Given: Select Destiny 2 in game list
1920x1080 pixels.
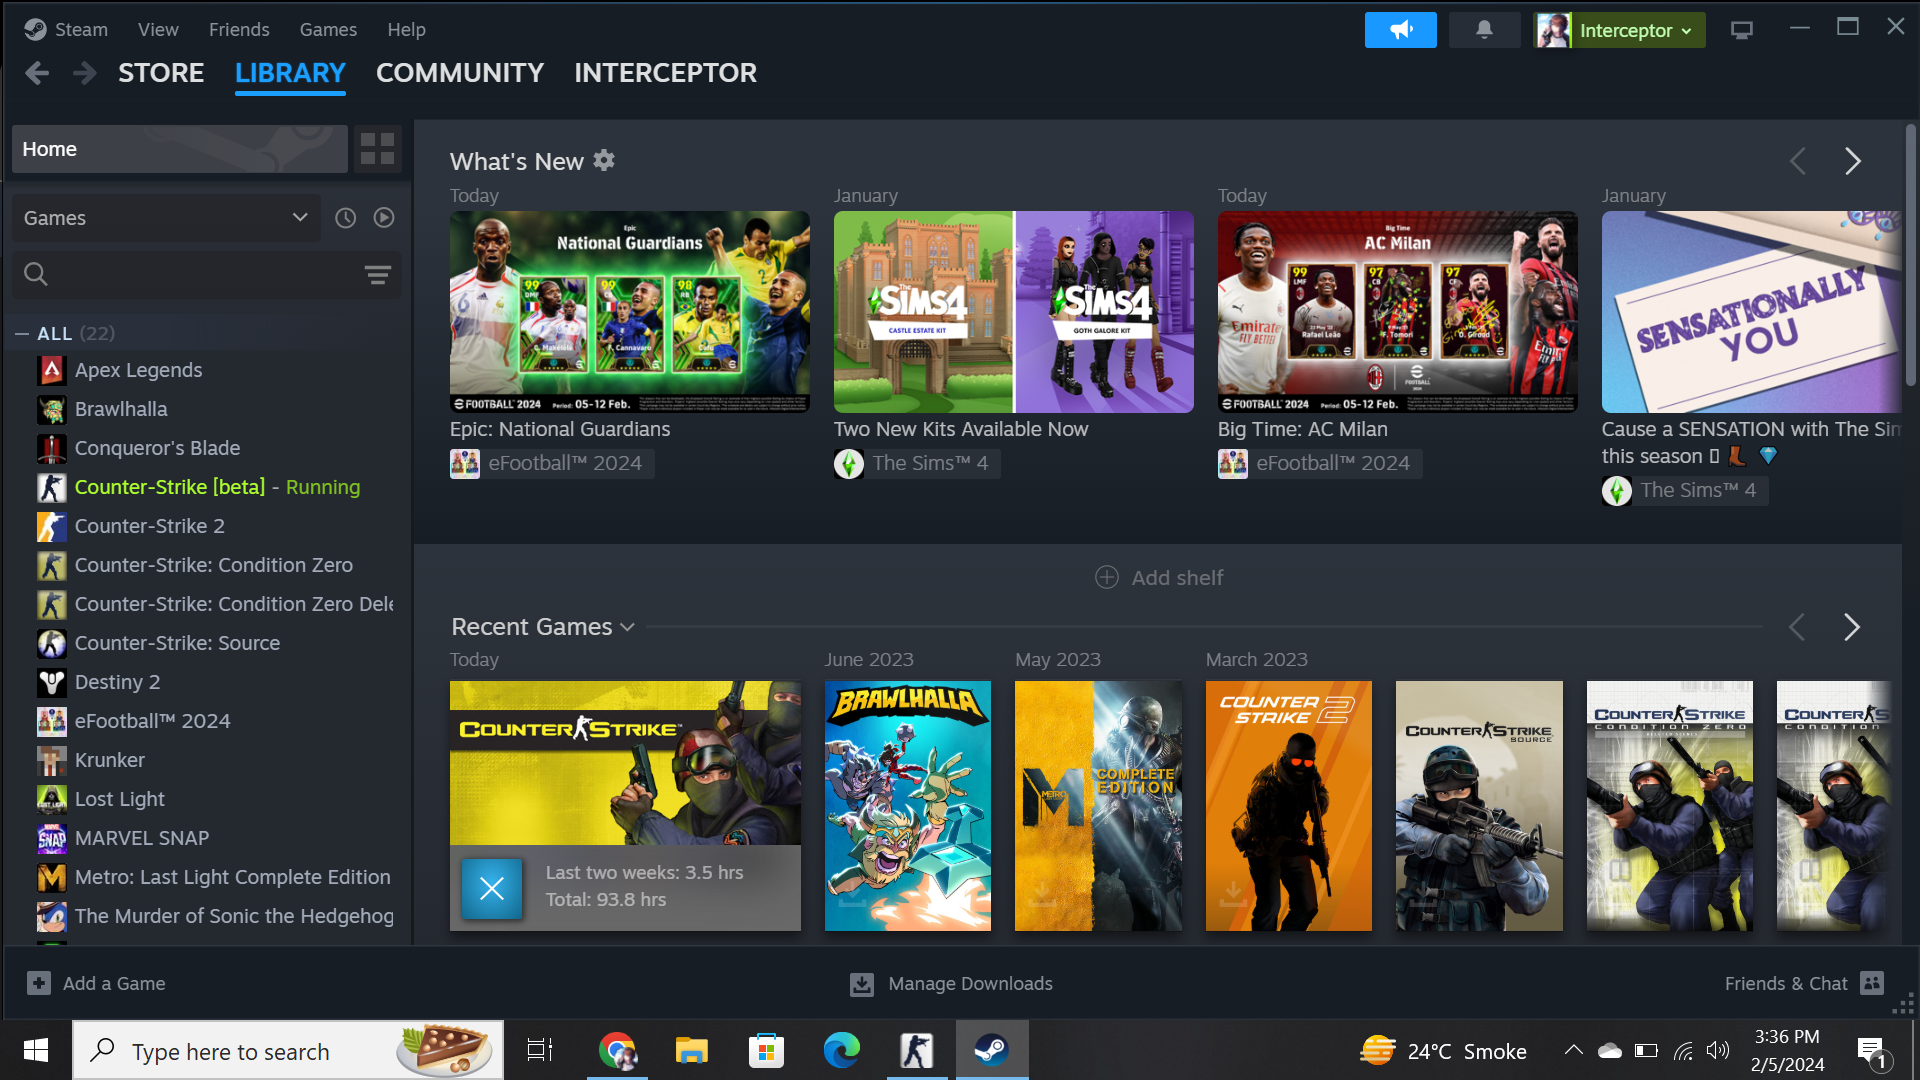Looking at the screenshot, I should [117, 682].
